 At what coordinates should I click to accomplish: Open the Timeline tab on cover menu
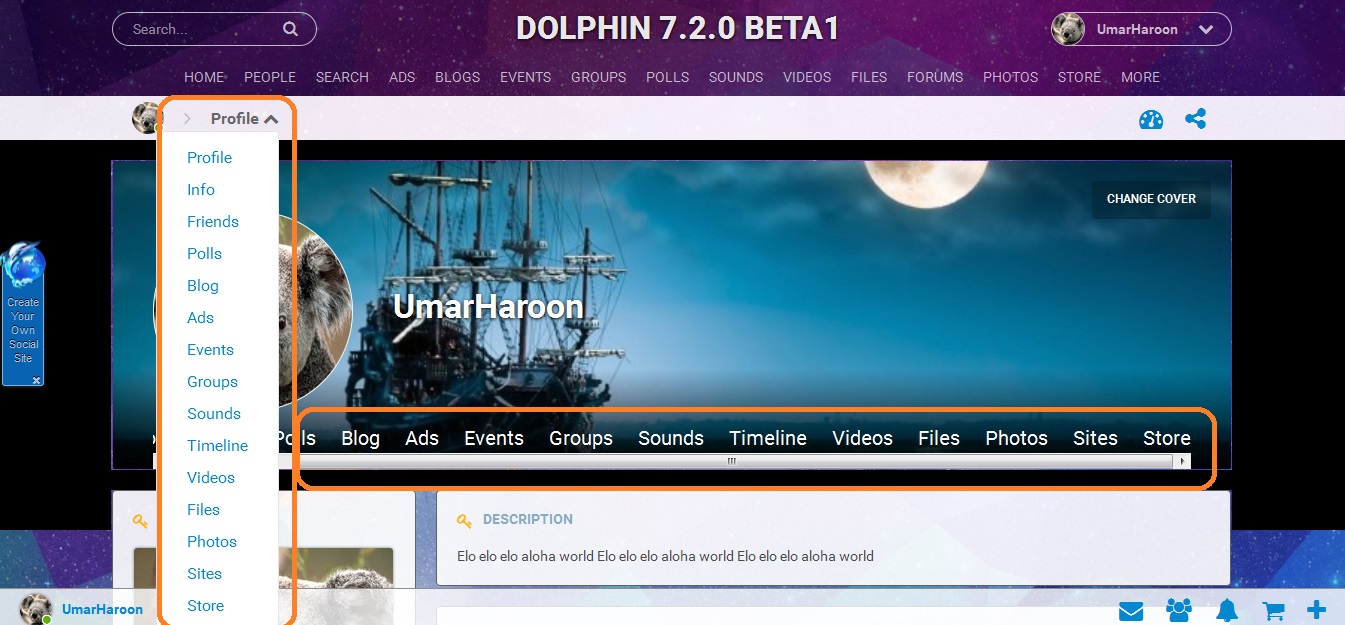(x=767, y=438)
